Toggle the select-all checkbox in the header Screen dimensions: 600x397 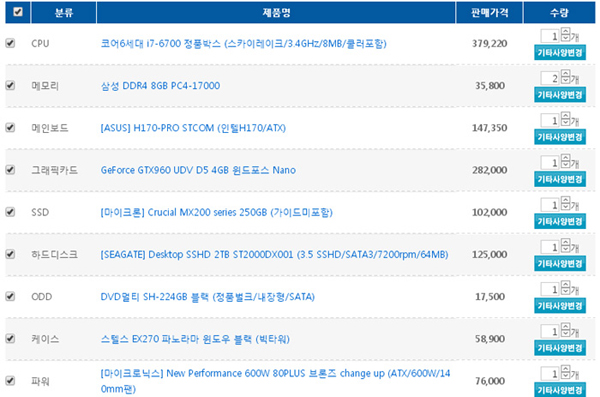[18, 12]
